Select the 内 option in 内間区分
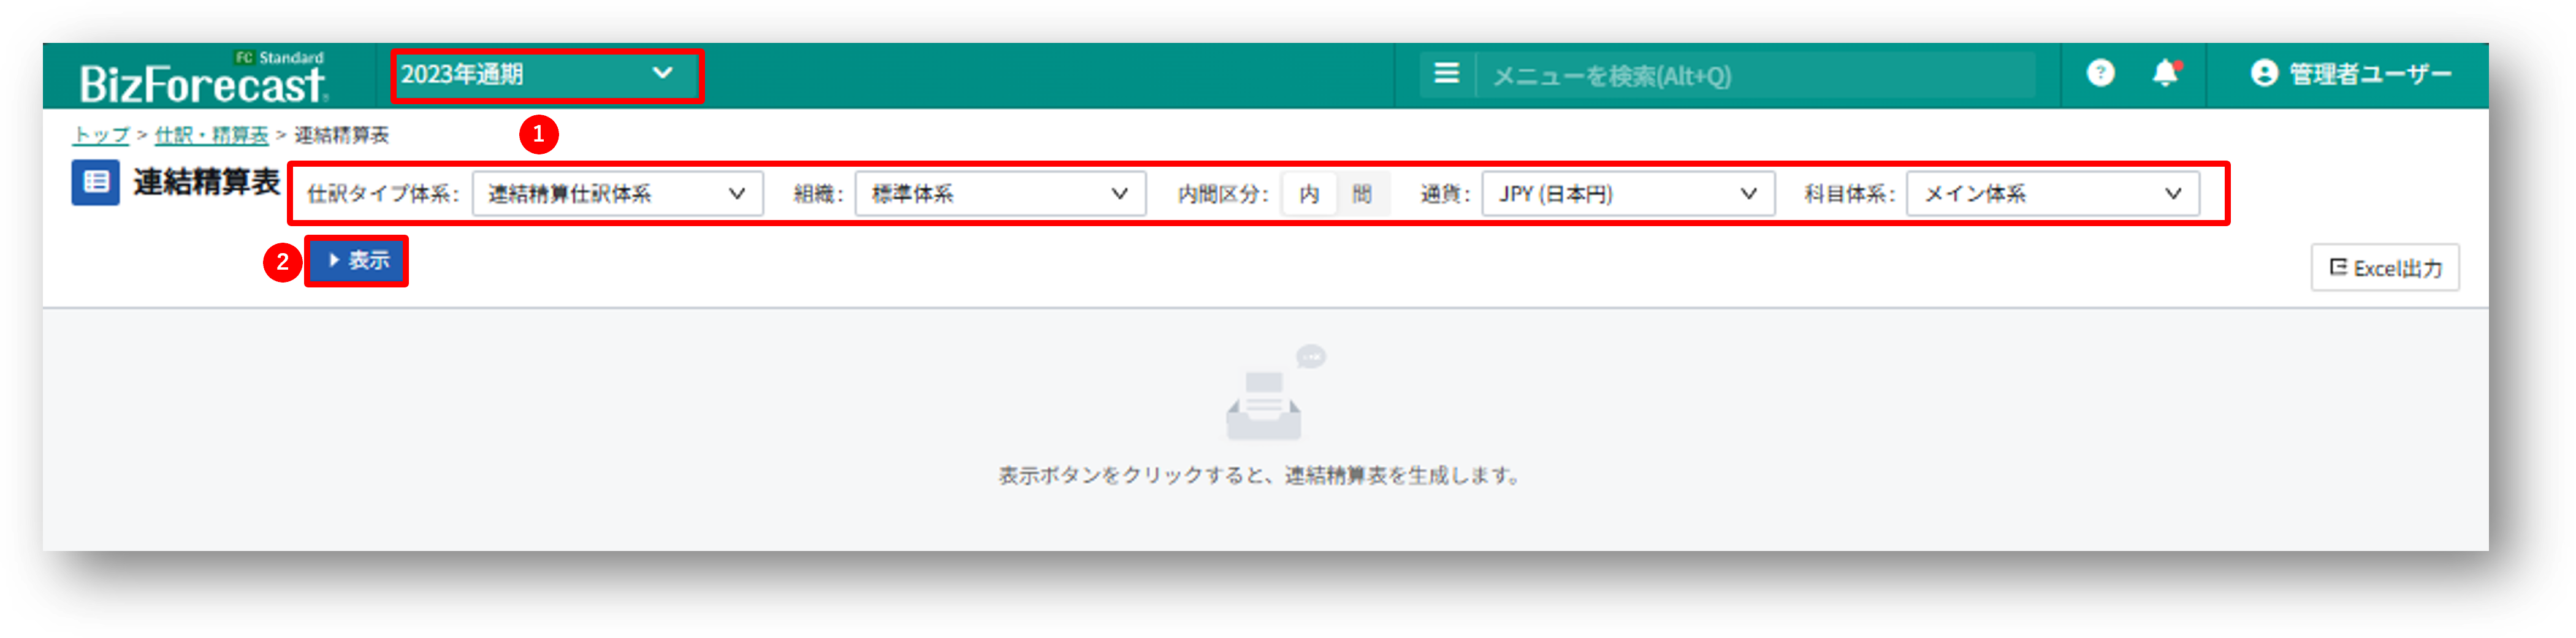Image resolution: width=2576 pixels, height=638 pixels. tap(1309, 194)
